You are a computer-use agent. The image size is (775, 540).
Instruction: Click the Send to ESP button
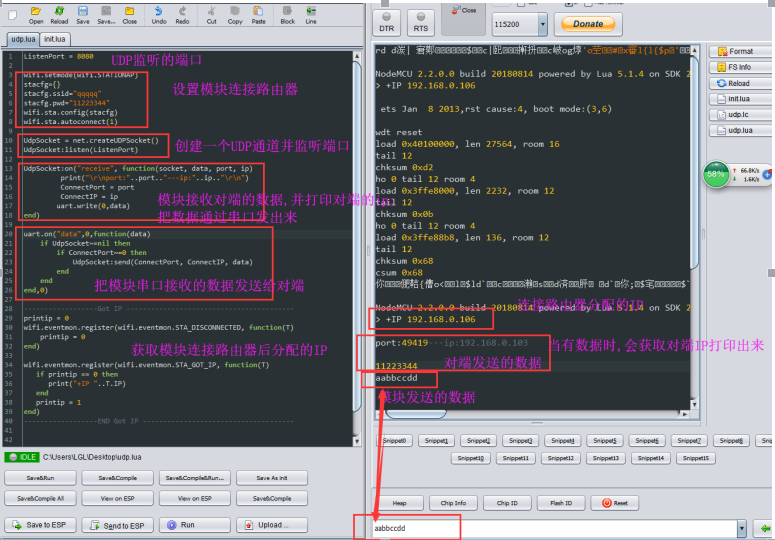[118, 525]
